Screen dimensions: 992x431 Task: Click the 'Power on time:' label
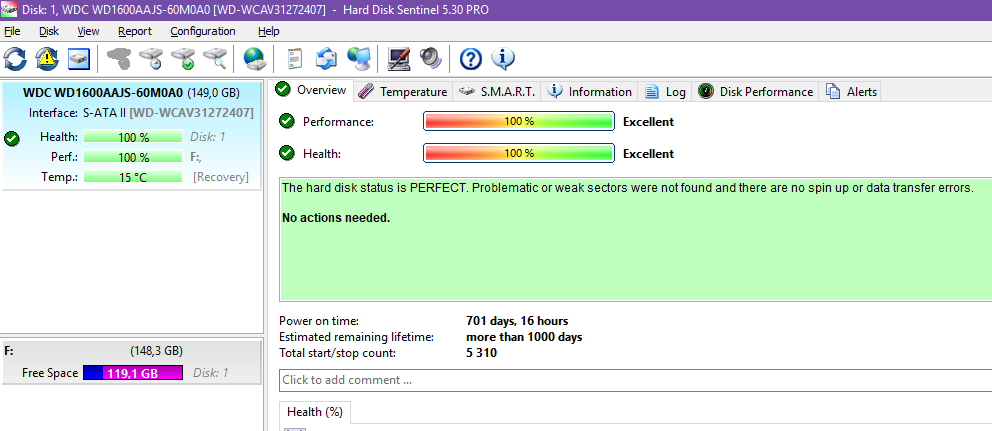pos(319,321)
